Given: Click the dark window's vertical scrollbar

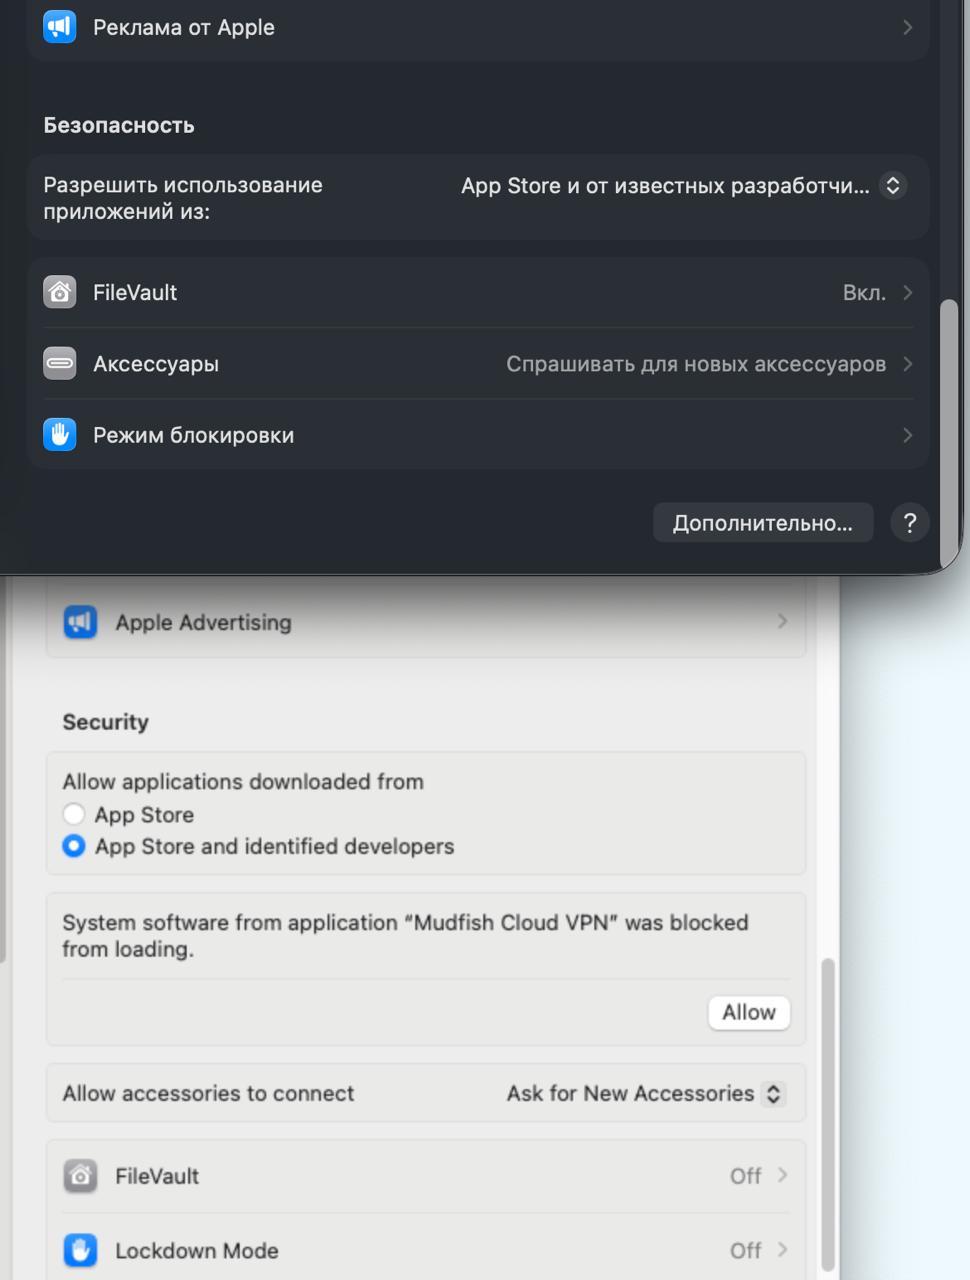Looking at the screenshot, I should [x=949, y=430].
